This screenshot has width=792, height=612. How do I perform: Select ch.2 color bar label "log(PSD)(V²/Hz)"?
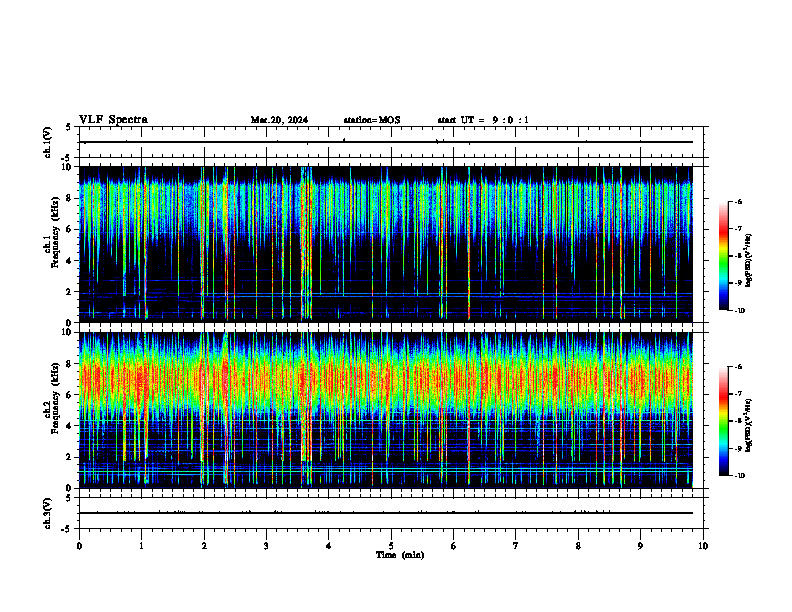pos(748,425)
